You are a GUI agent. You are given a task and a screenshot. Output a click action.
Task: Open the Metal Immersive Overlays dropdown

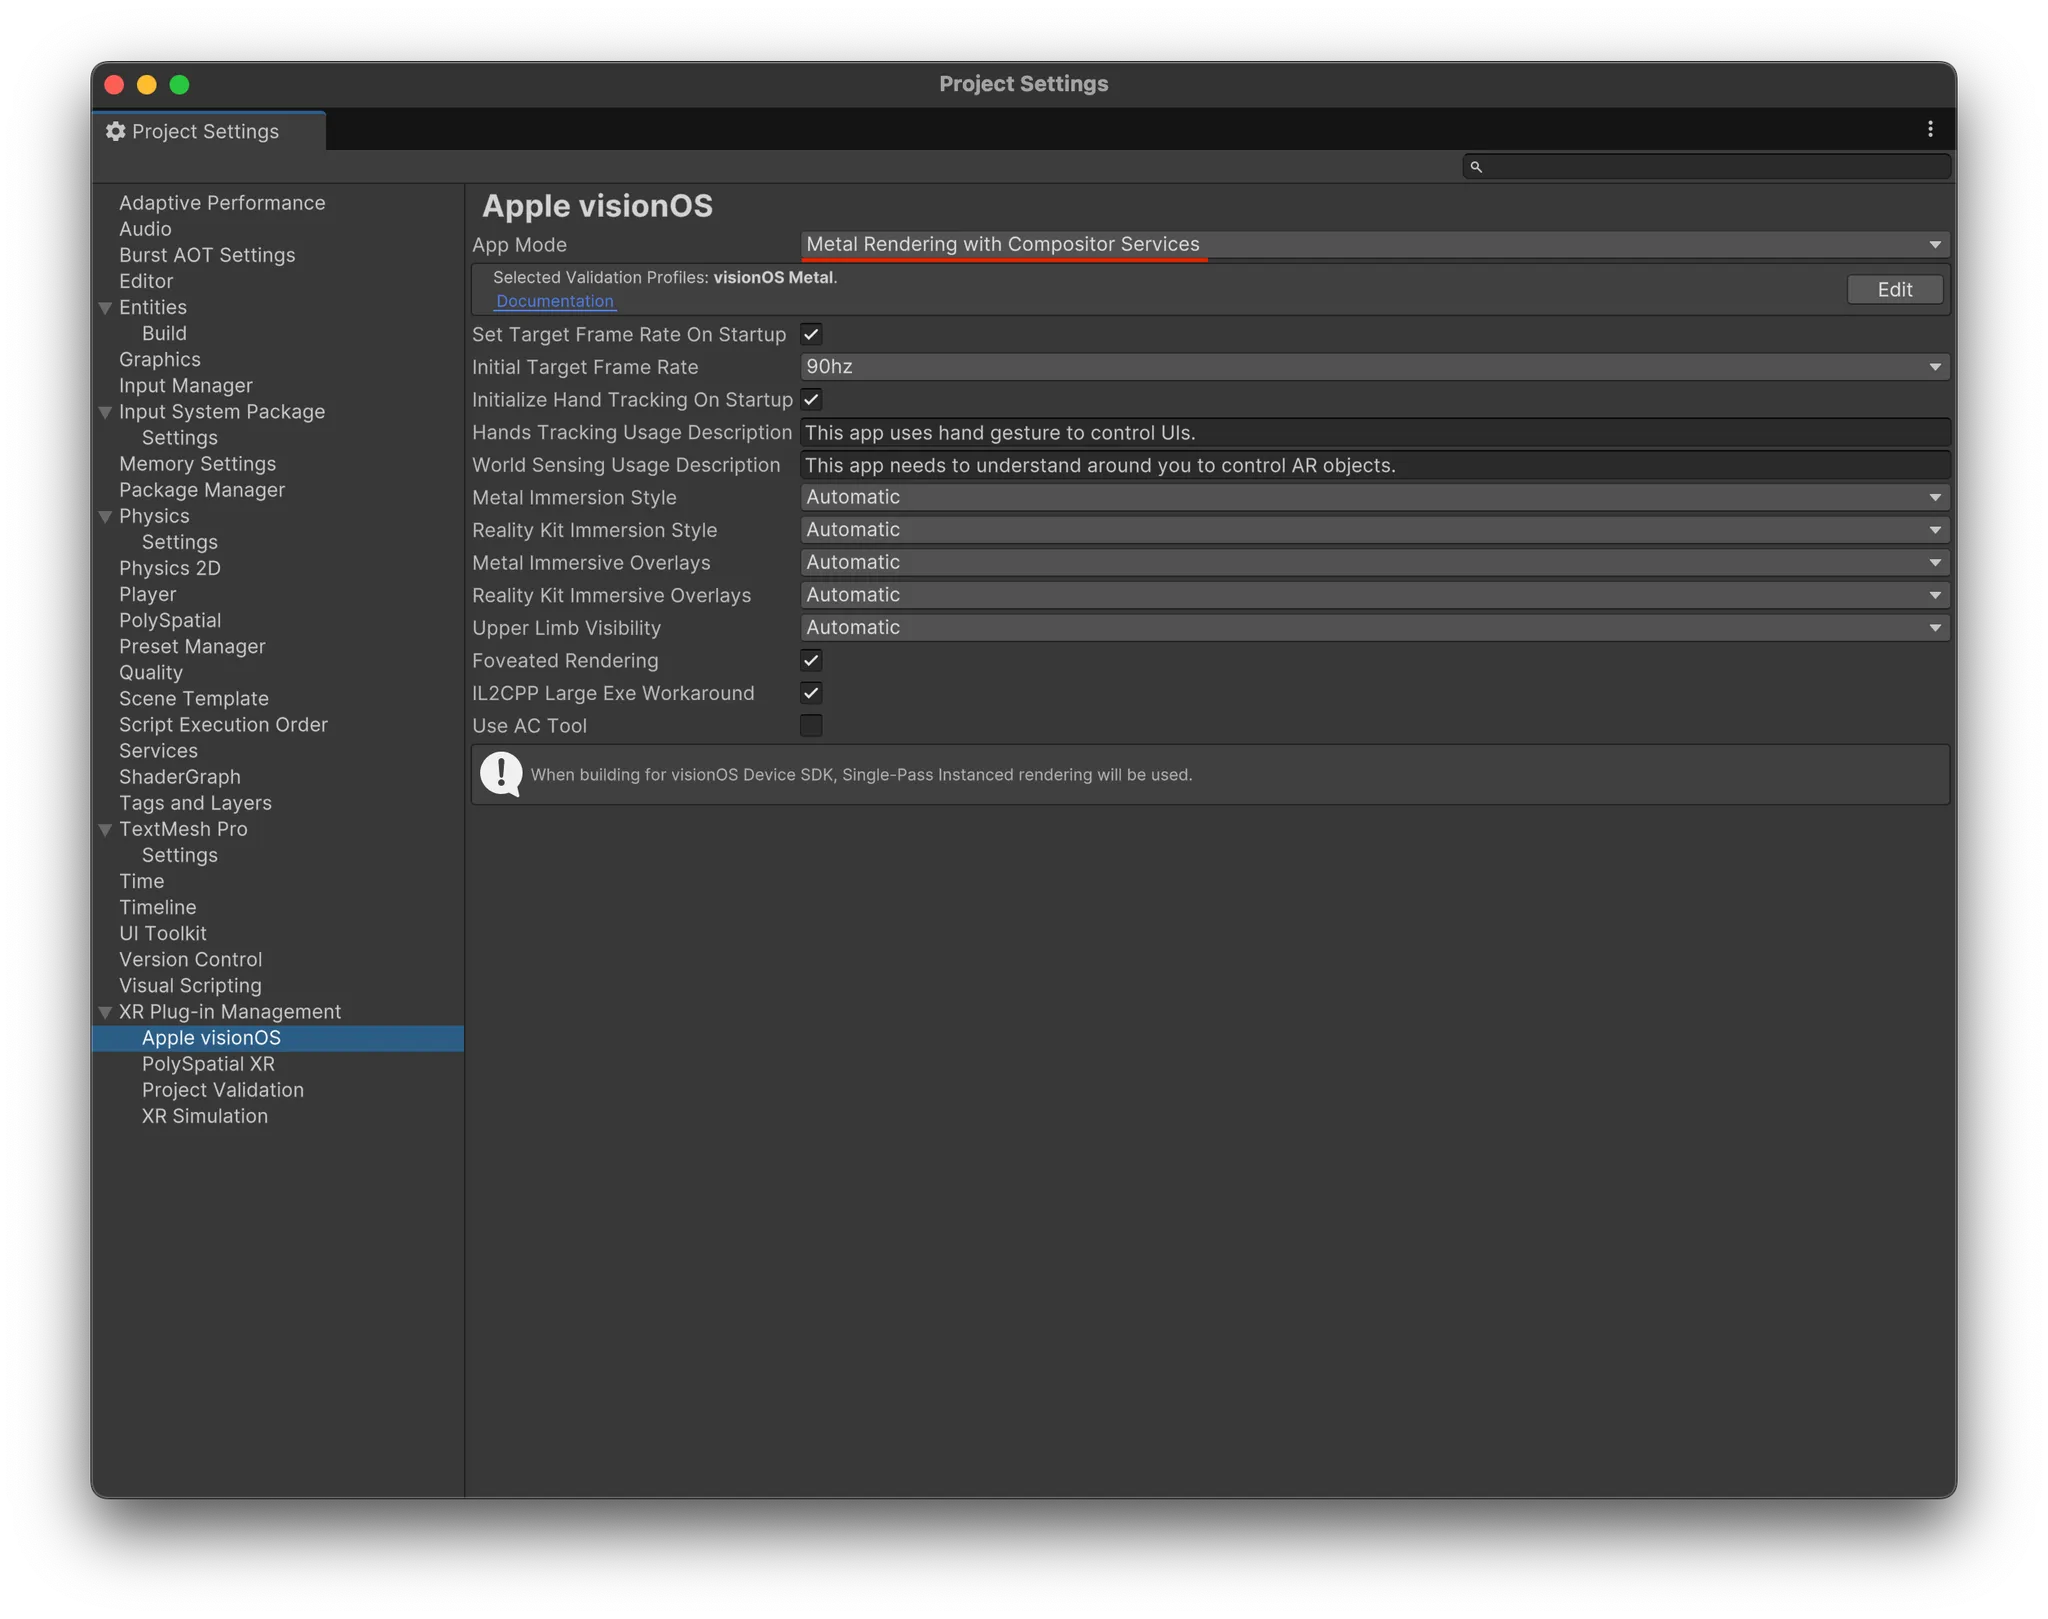point(1374,563)
